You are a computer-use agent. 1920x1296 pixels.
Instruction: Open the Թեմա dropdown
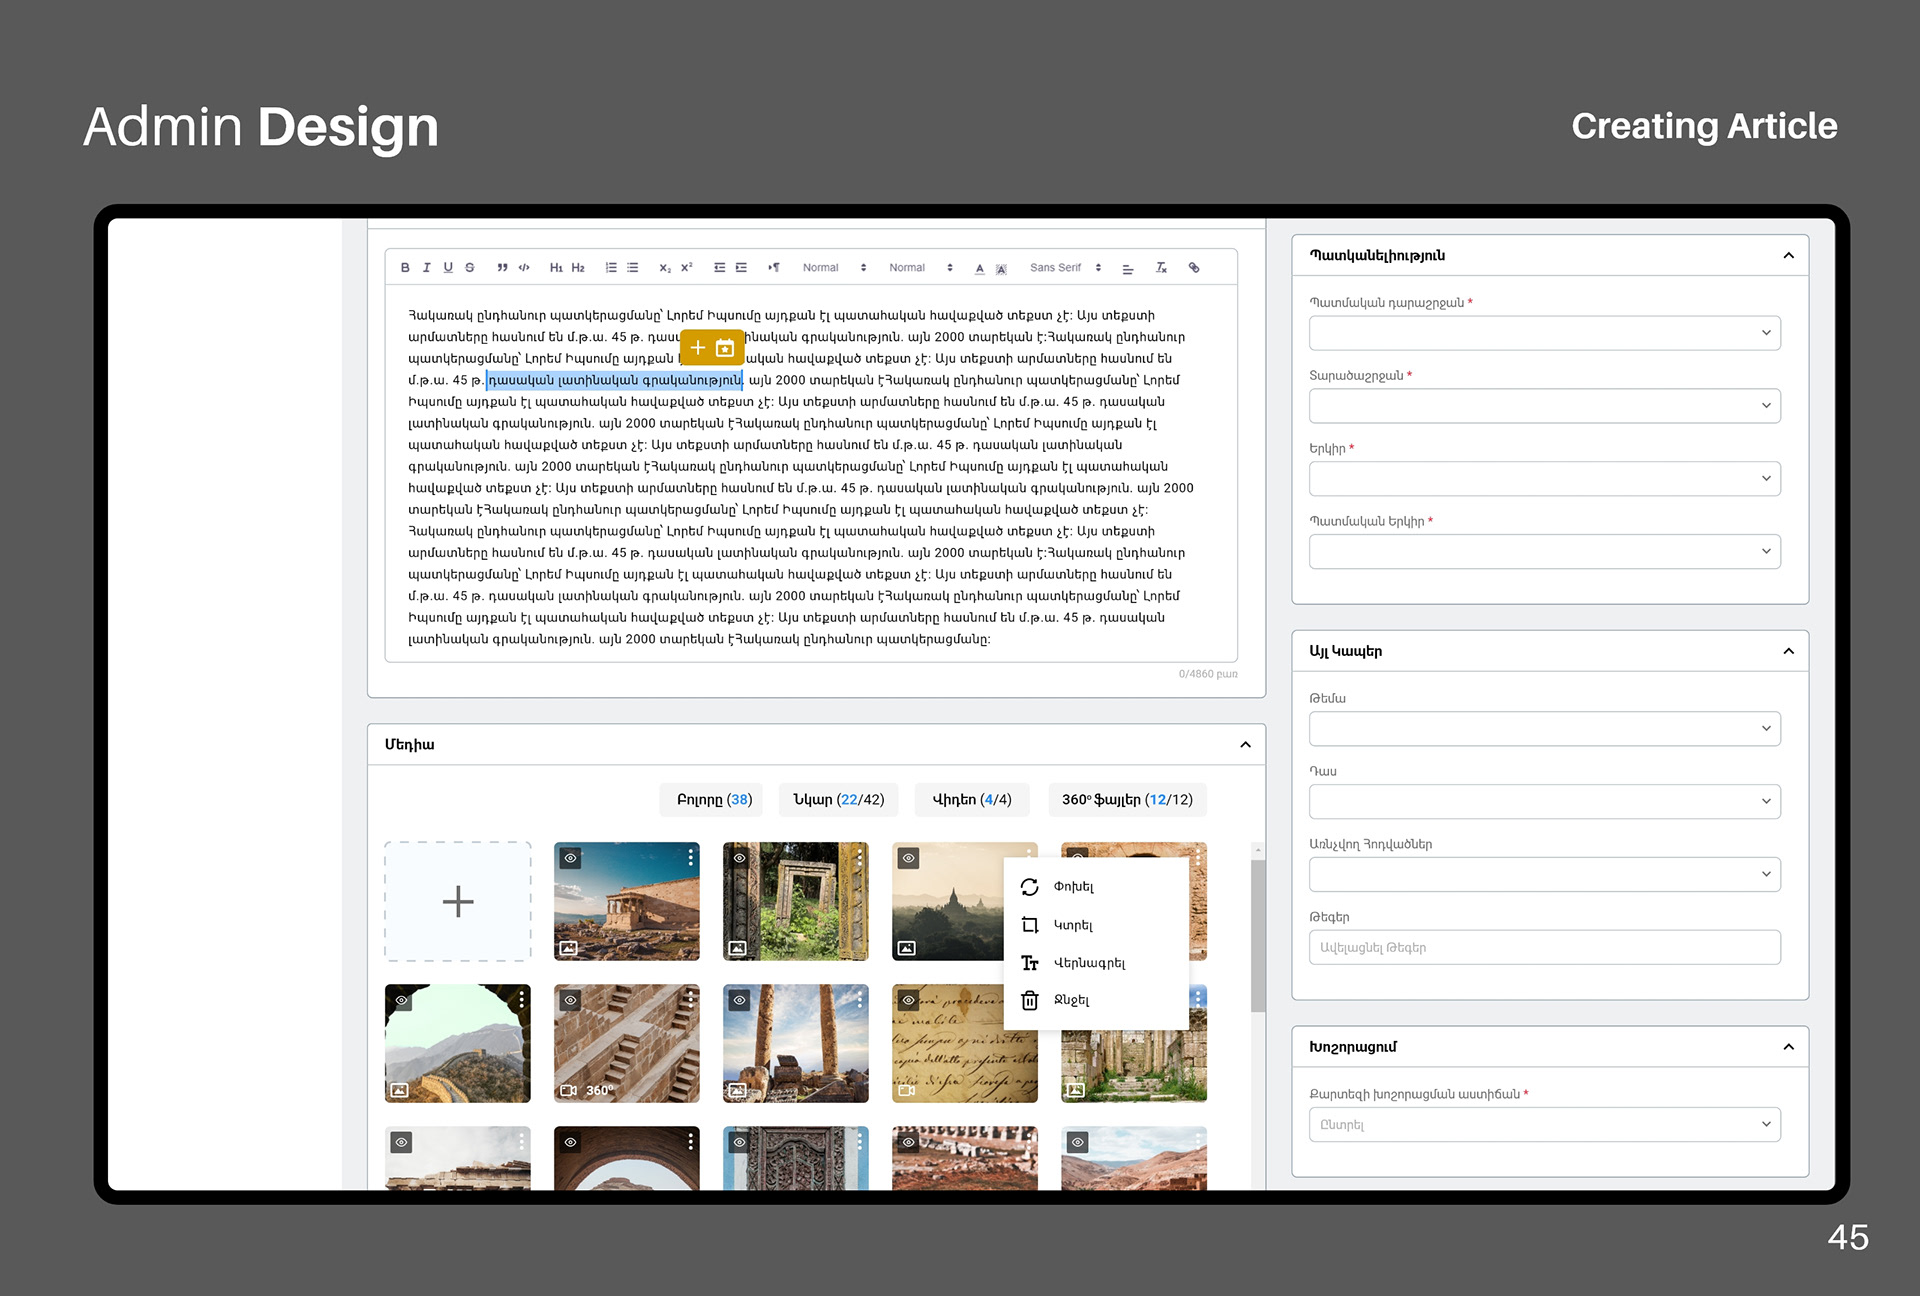pyautogui.click(x=1544, y=728)
